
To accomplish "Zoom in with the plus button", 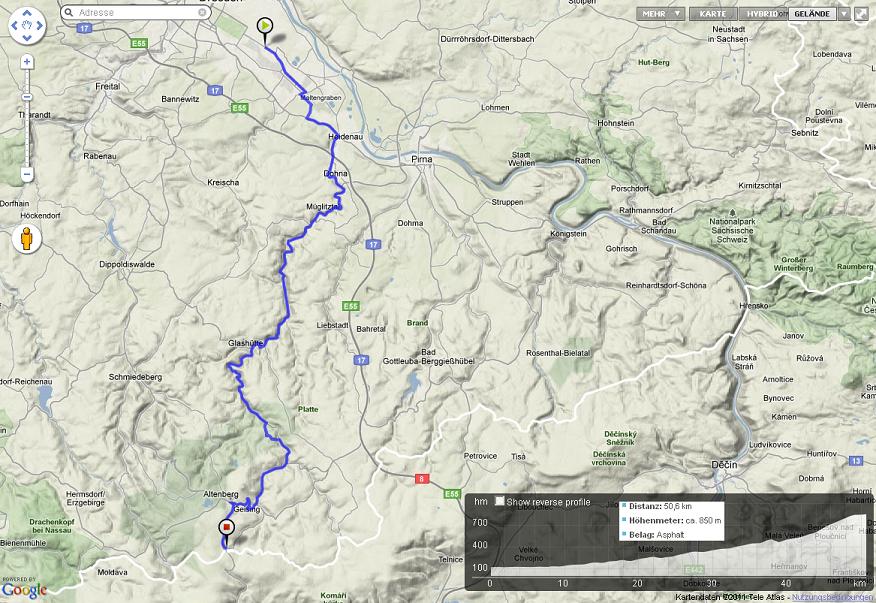I will [27, 61].
